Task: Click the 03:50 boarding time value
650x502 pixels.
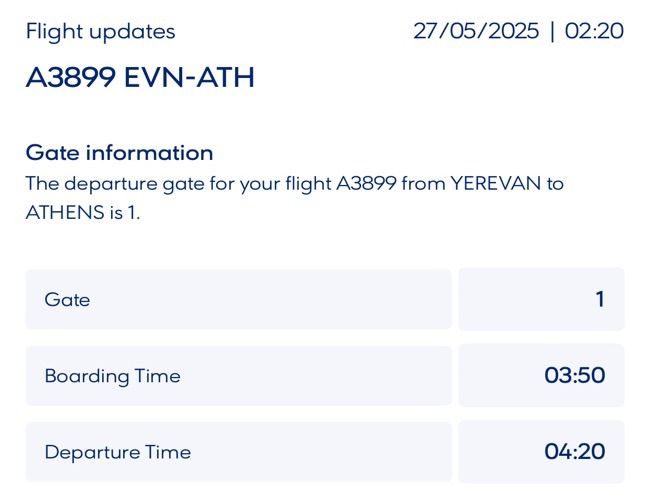Action: coord(574,376)
